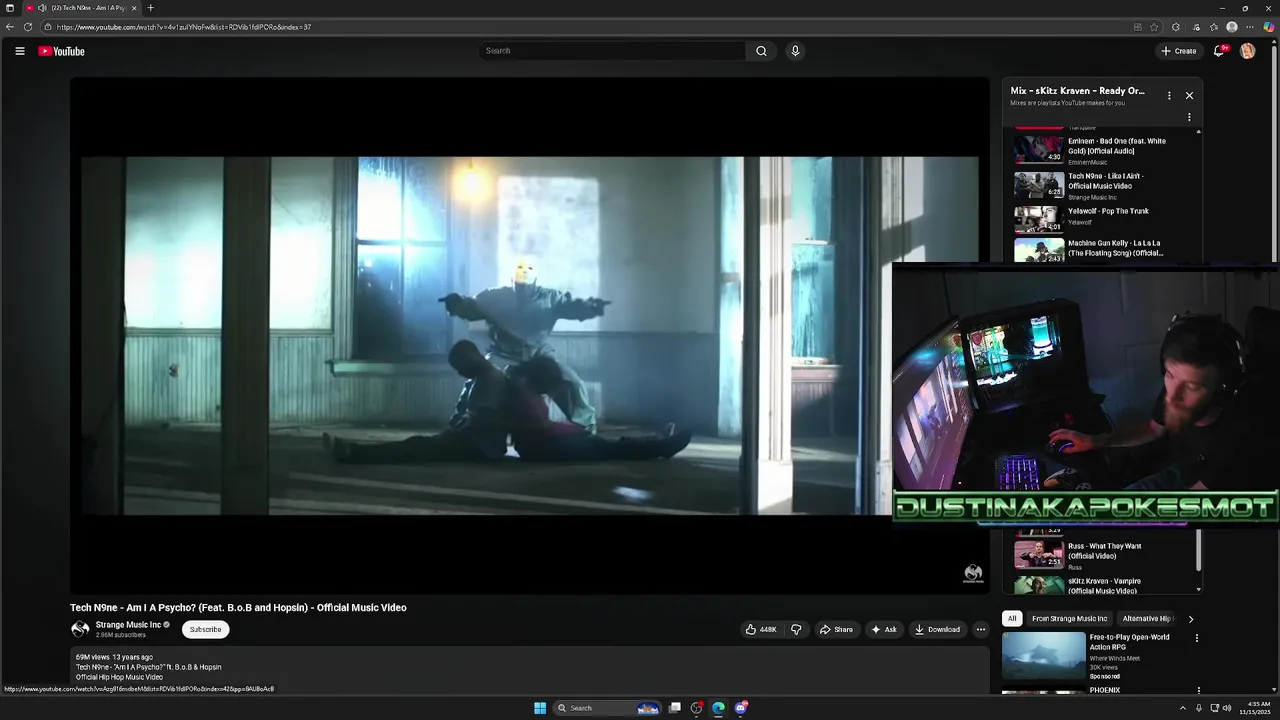Open the volume icon in the system tray
Image resolution: width=1280 pixels, height=720 pixels.
1227,708
